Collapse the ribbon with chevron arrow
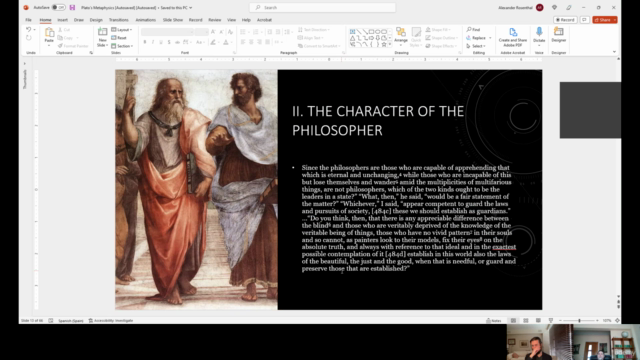The height and width of the screenshot is (360, 640). 614,52
